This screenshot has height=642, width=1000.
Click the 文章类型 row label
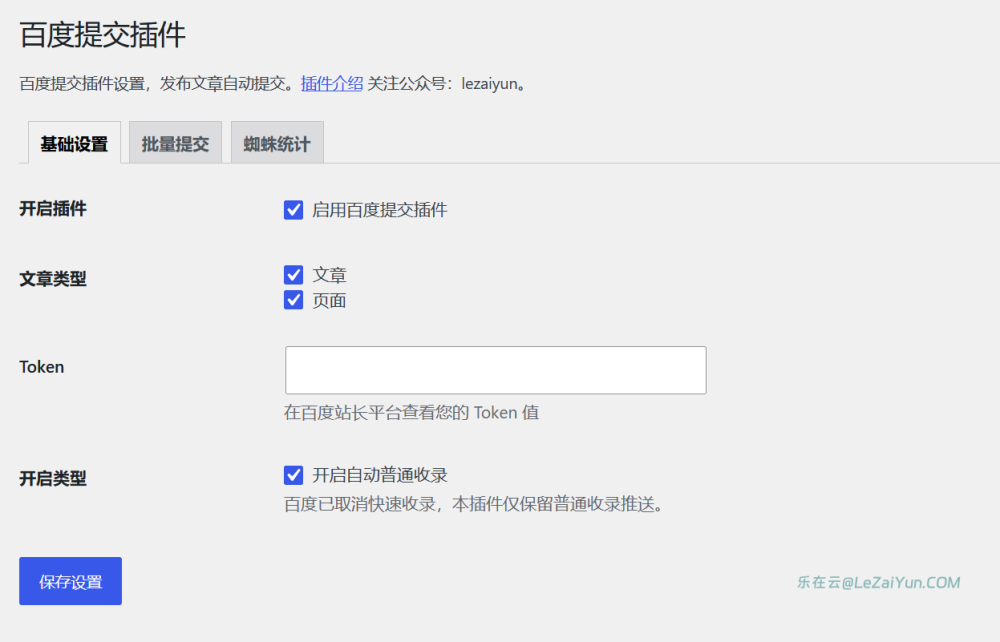point(53,279)
